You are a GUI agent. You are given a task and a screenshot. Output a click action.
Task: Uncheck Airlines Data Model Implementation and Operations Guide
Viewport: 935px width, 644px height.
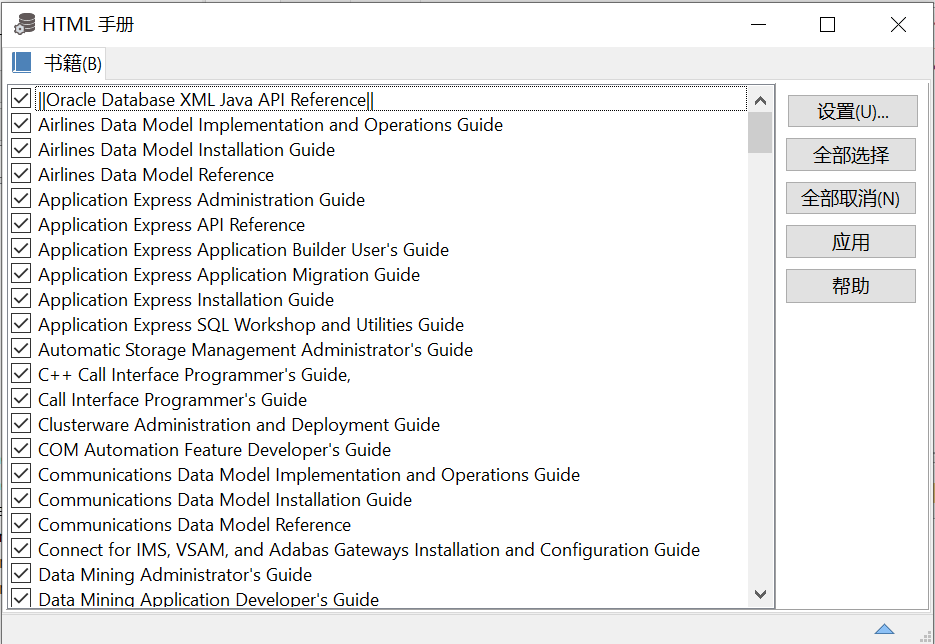[21, 123]
